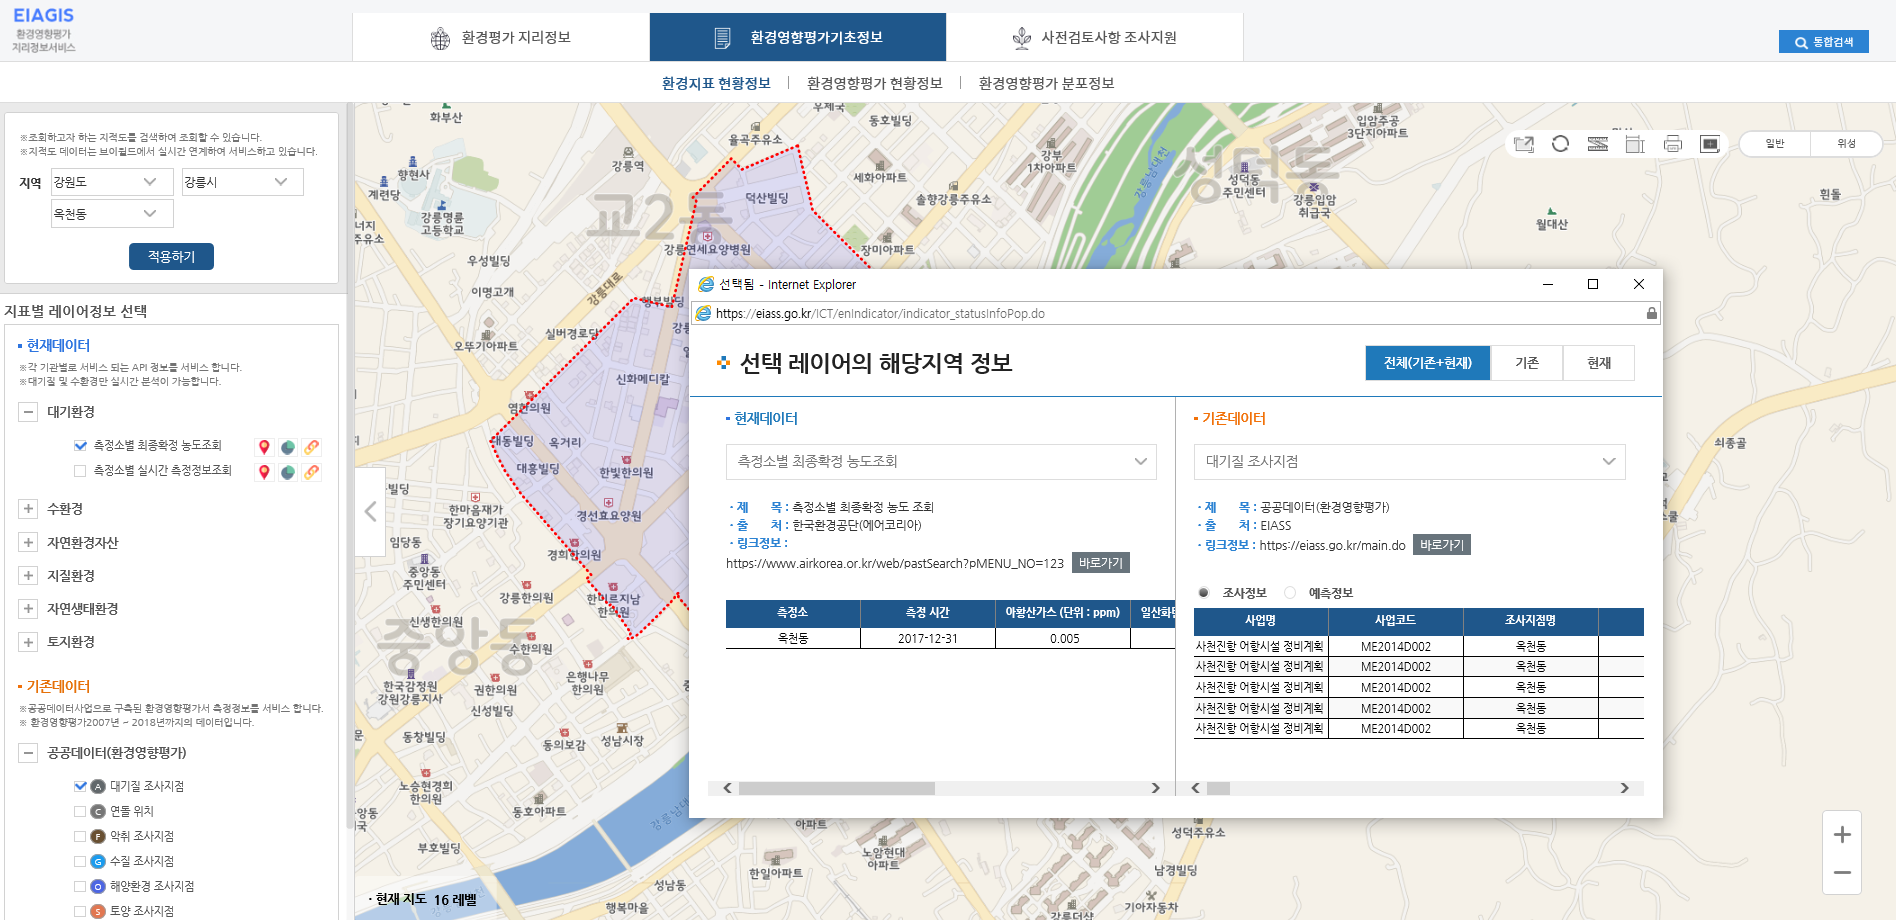1896x920 pixels.
Task: Click the pie chart icon beside 측정소별 실시간 측정정보조회
Action: pos(288,472)
